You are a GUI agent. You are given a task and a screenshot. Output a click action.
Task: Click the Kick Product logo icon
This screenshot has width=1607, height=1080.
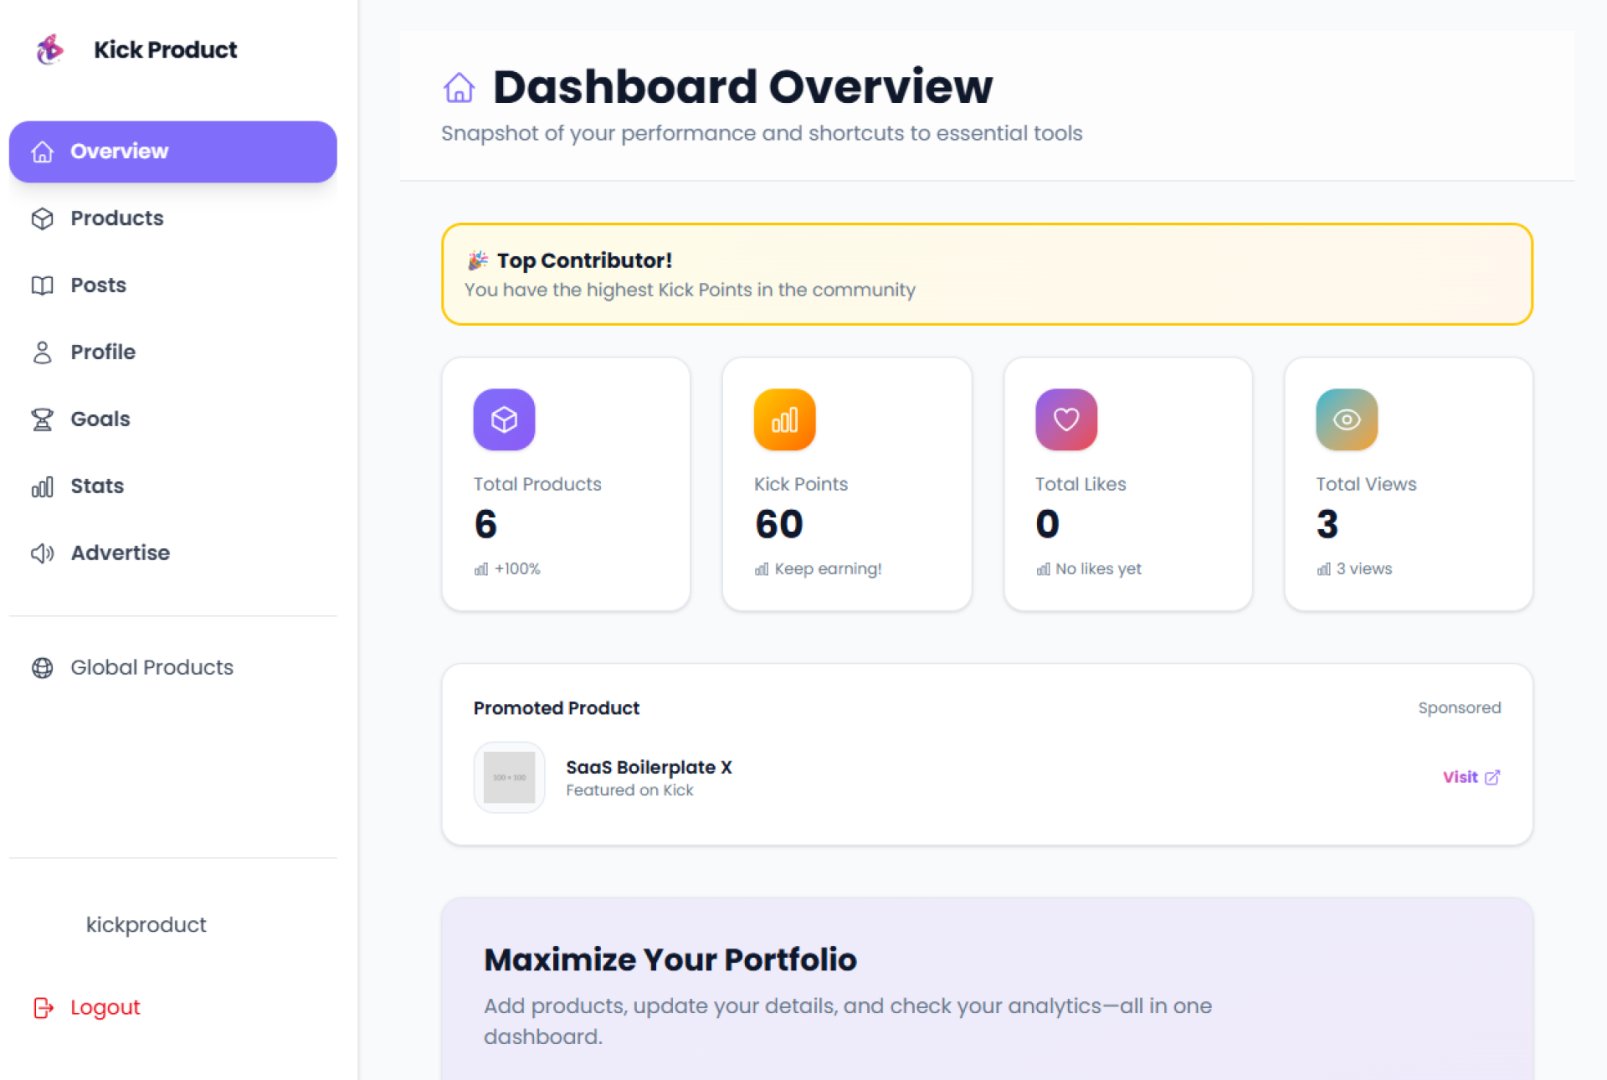[47, 49]
